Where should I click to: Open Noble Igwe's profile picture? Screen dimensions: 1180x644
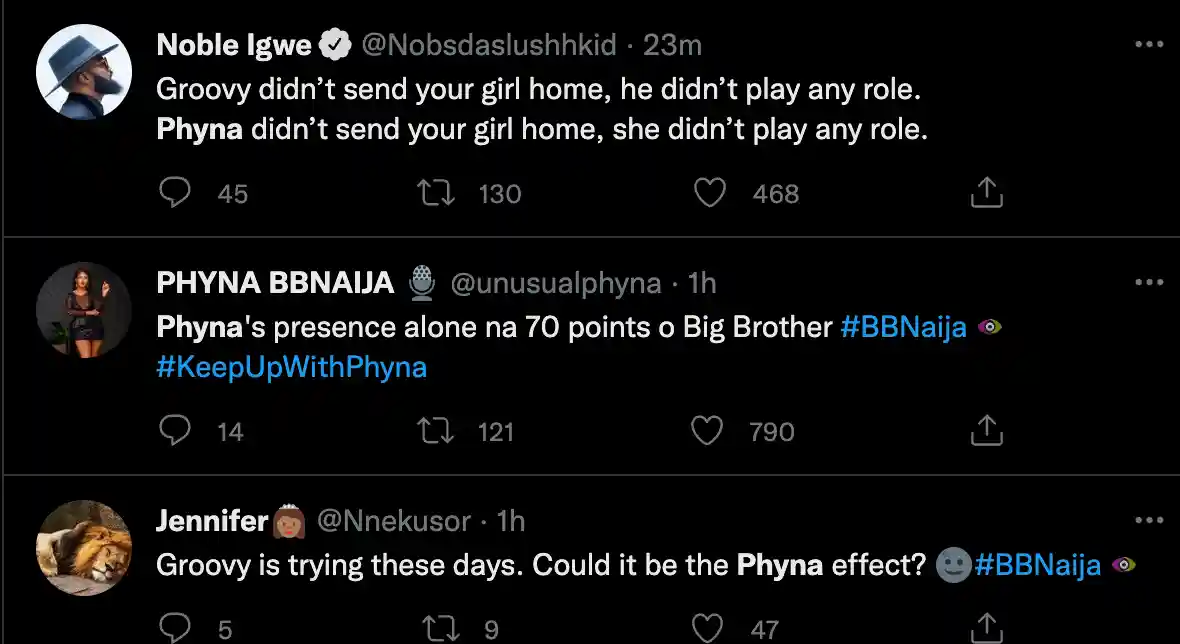tap(84, 72)
